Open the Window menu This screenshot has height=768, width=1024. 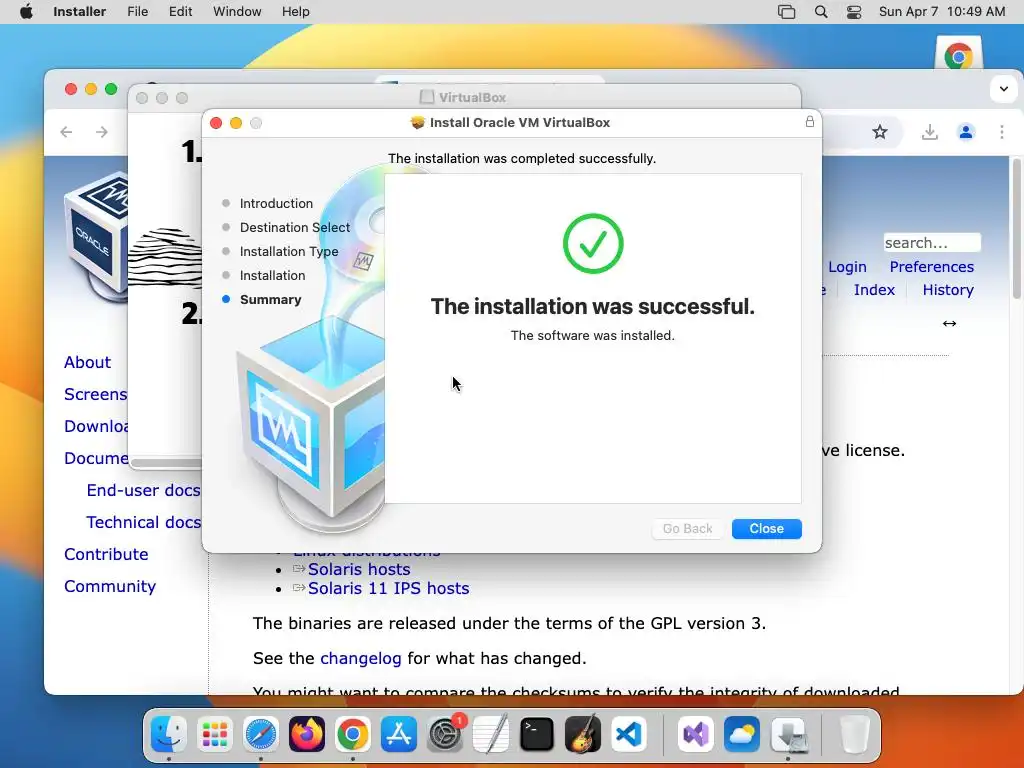237,12
